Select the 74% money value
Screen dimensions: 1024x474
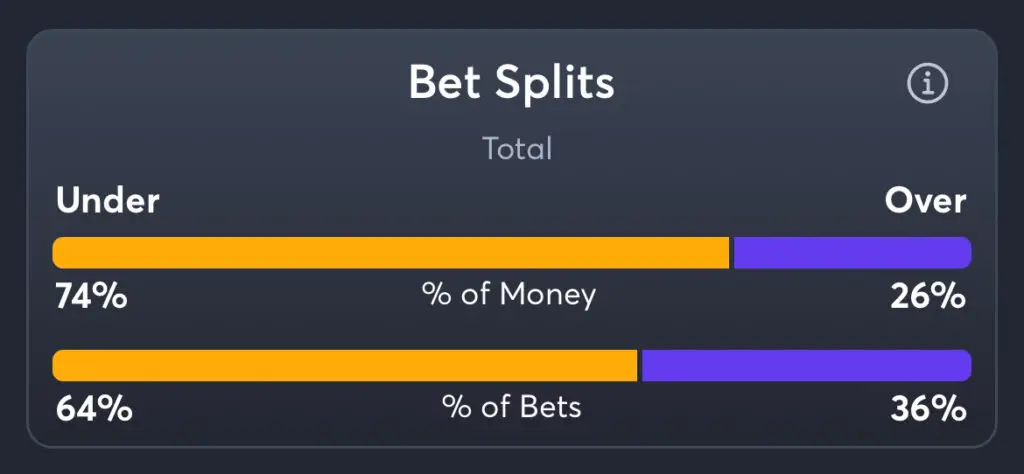tap(91, 297)
